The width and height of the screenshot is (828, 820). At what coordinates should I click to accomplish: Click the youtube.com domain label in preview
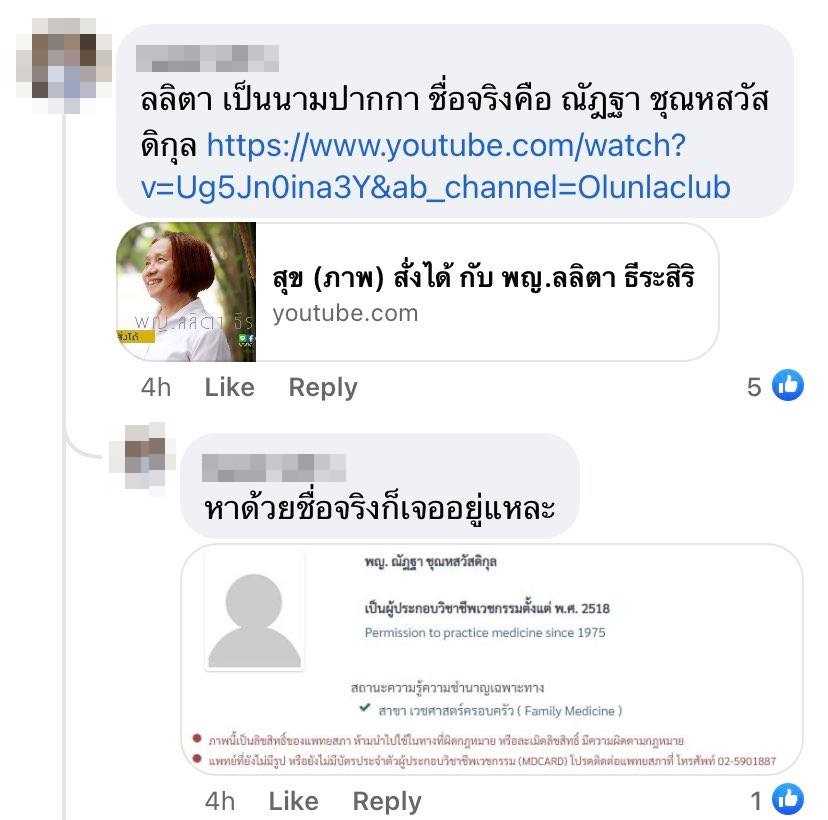tap(345, 314)
